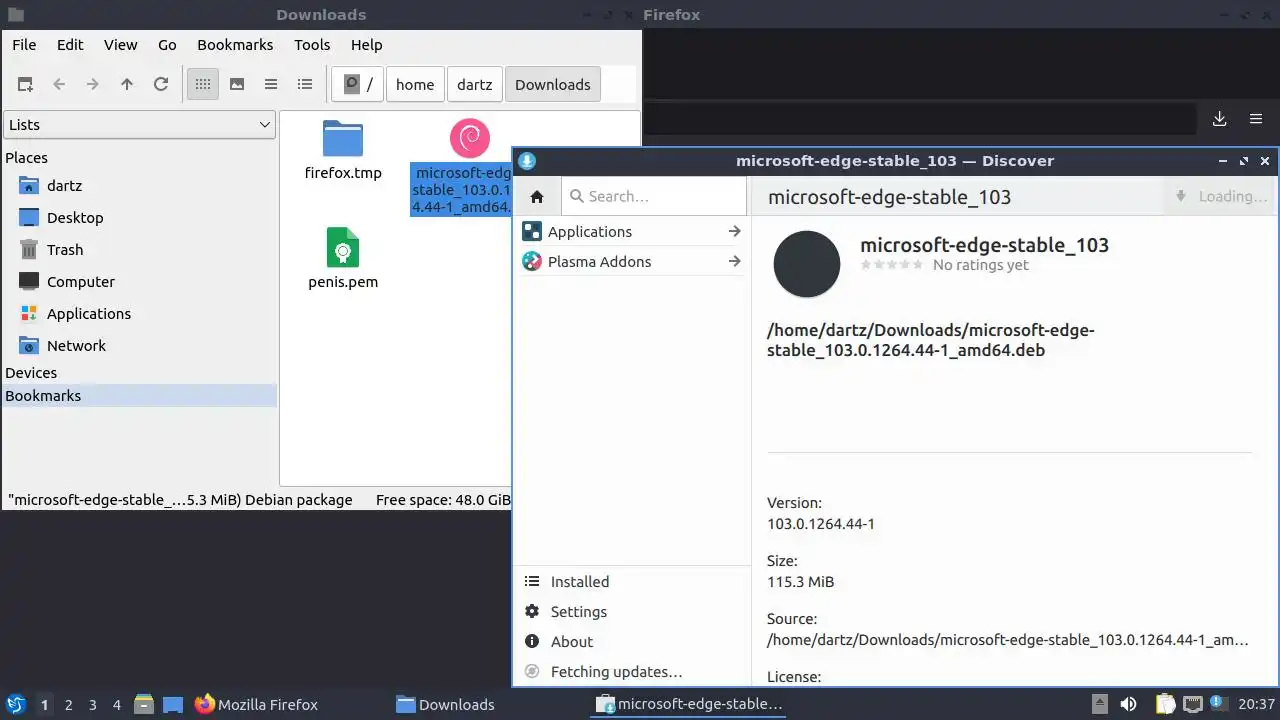
Task: Click the root '/' path button
Action: [358, 85]
